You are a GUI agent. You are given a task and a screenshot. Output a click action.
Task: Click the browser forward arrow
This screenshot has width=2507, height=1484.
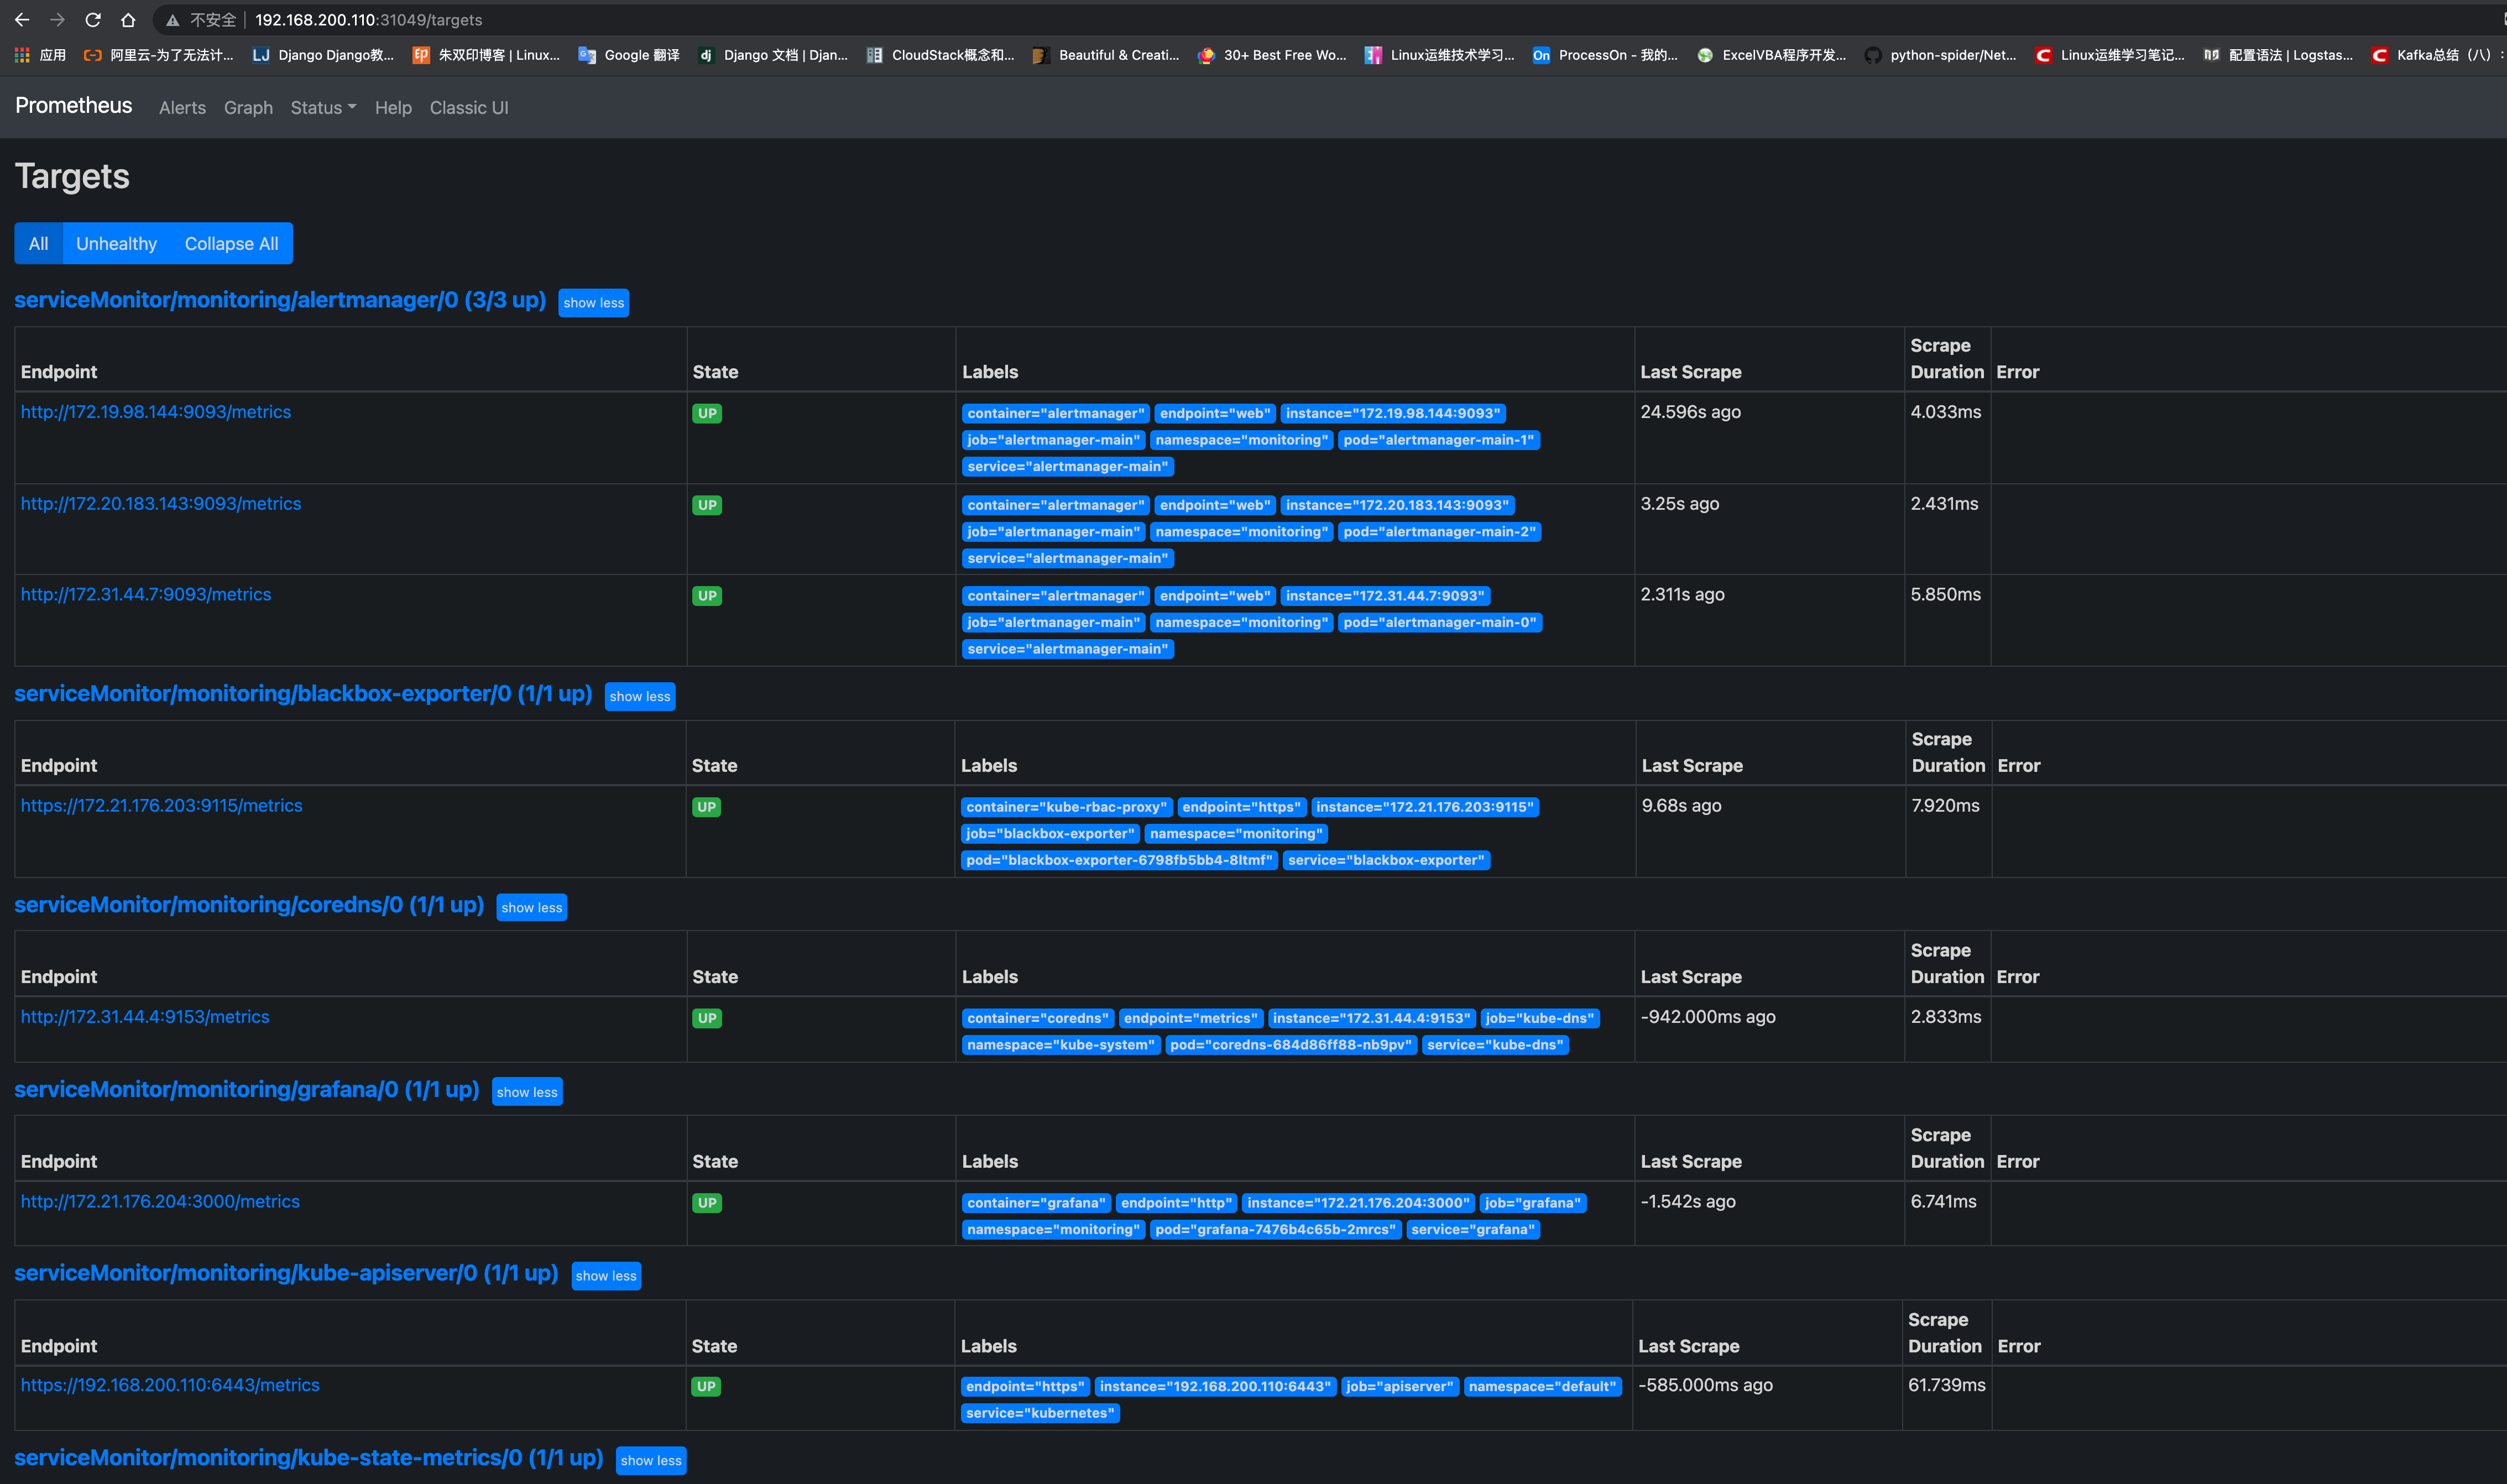point(57,19)
